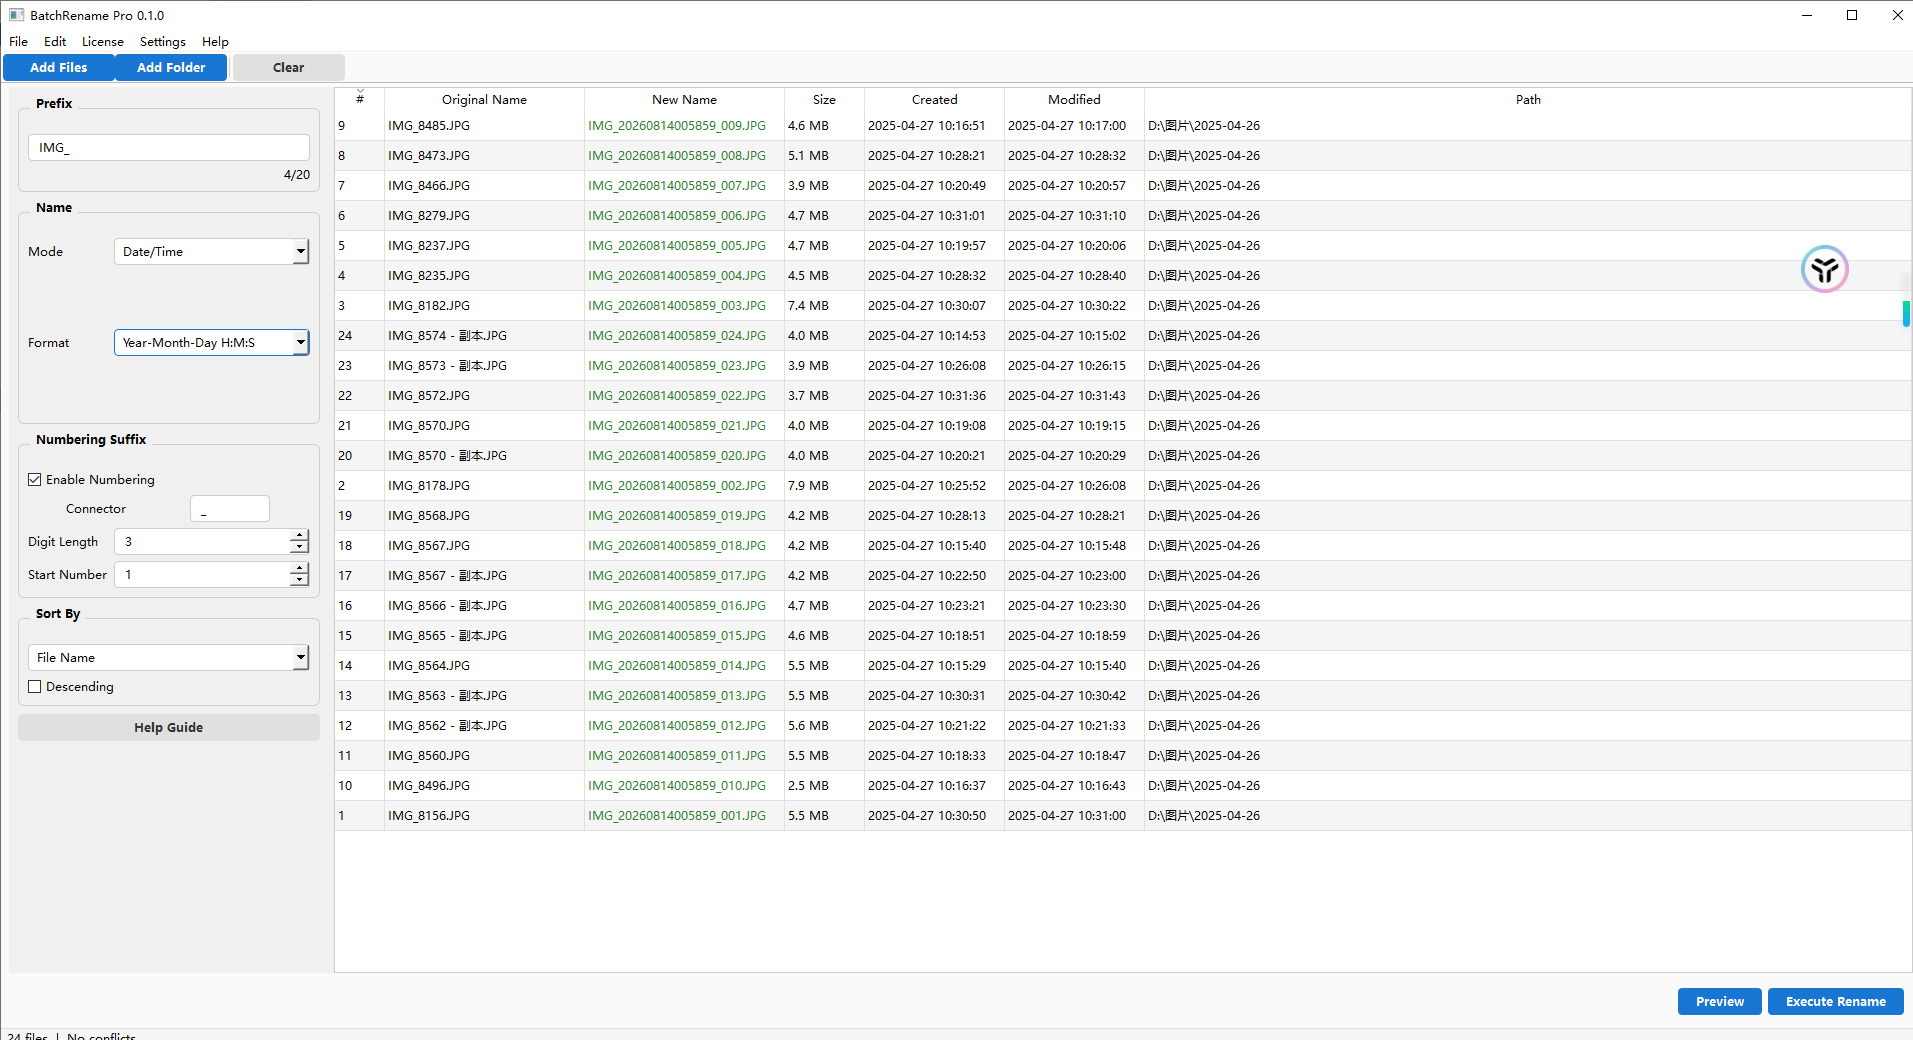Select row IMG_8178.JPG
This screenshot has height=1040, width=1913.
(x=1123, y=486)
